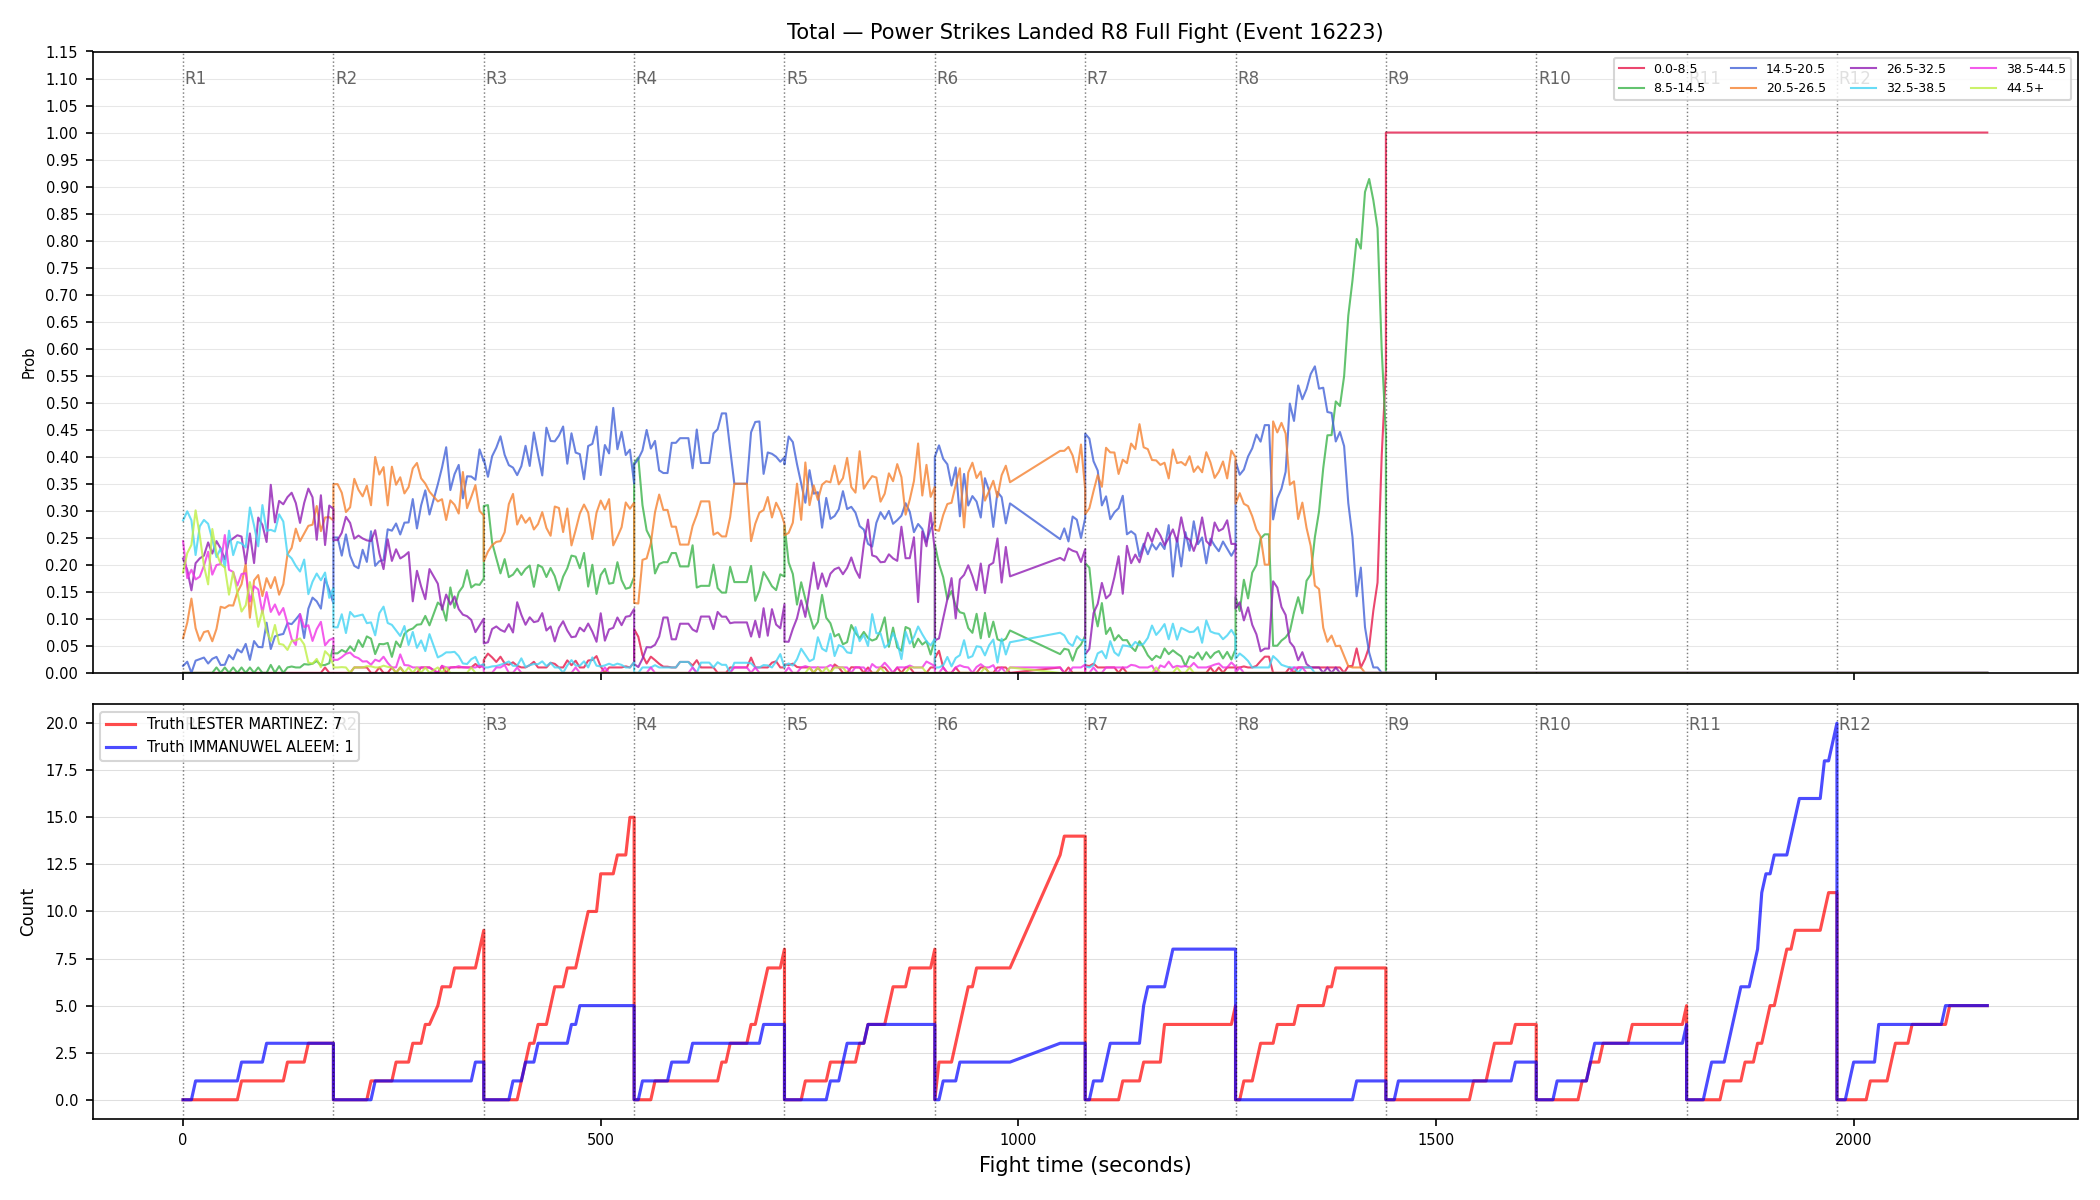The width and height of the screenshot is (2100, 1200).
Task: Click R9 round marker in count chart
Action: (1398, 724)
